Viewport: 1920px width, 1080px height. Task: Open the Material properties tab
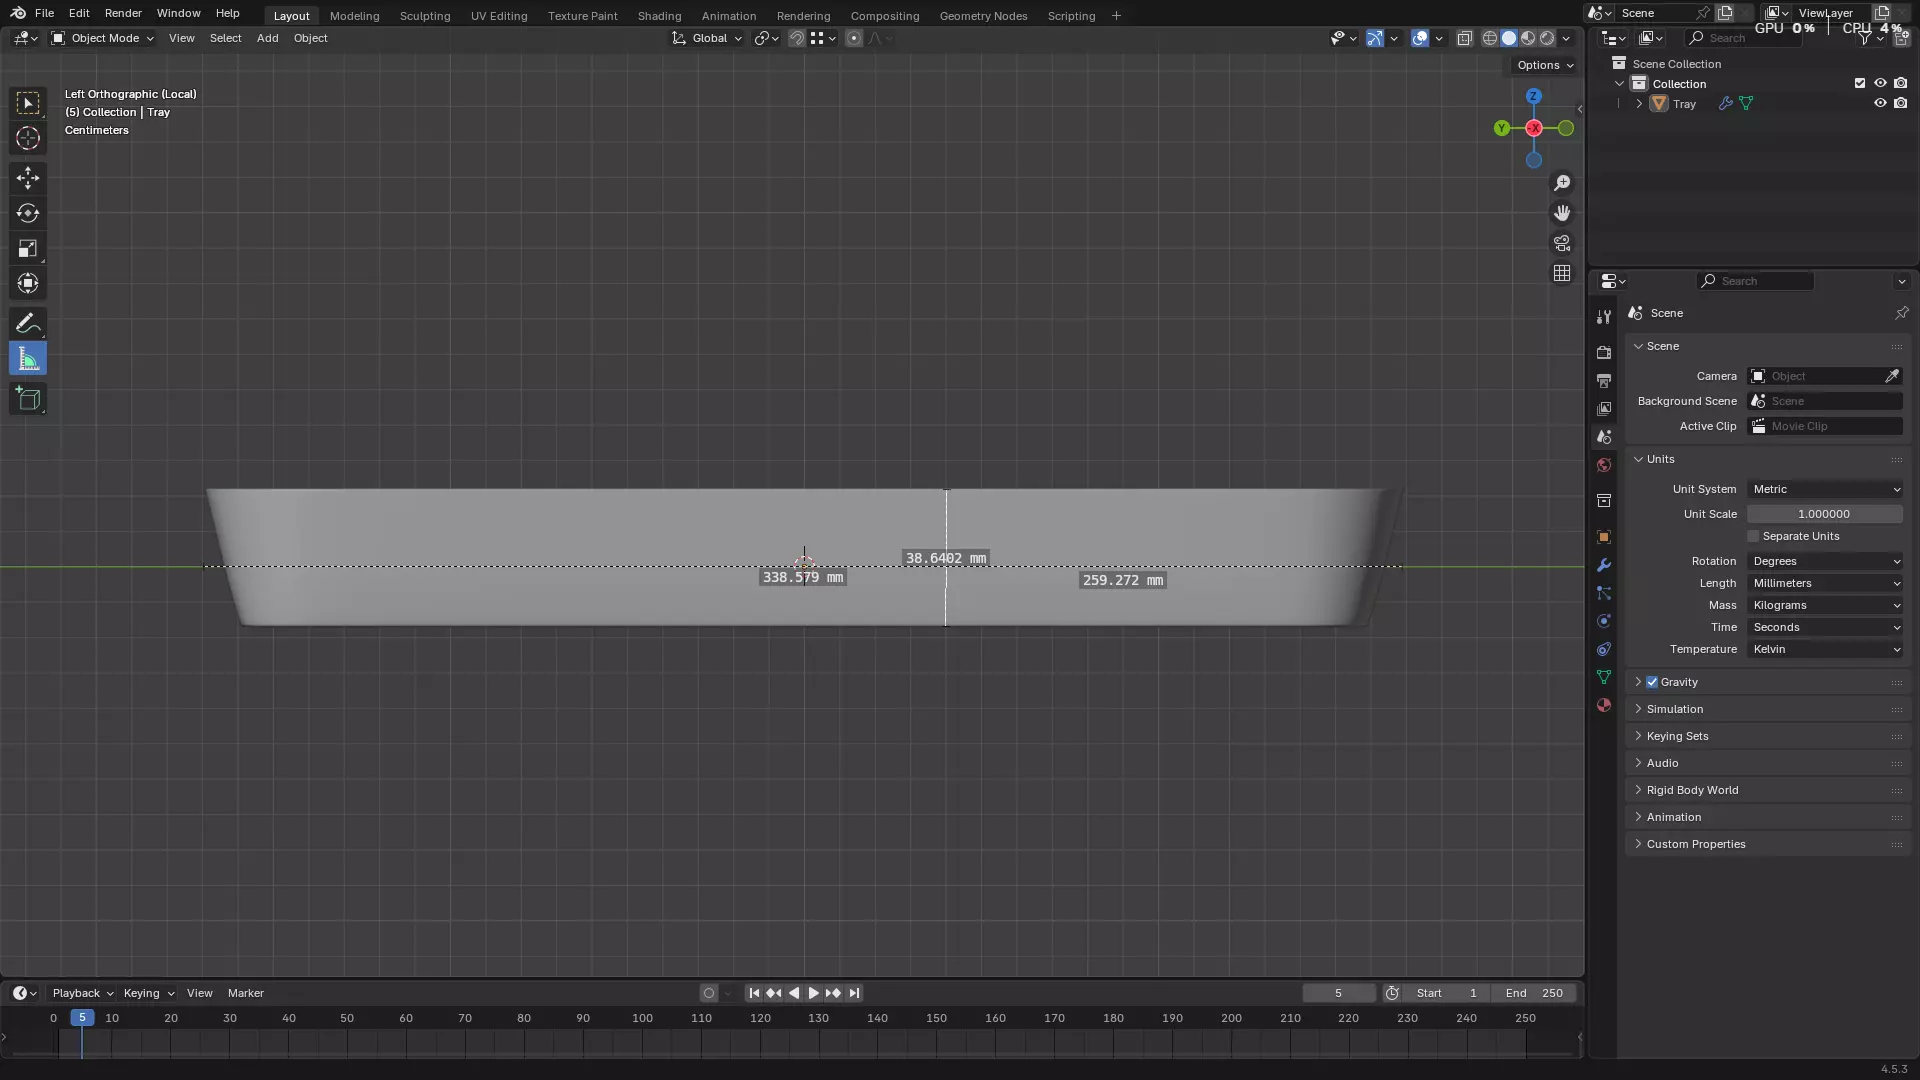coord(1604,705)
